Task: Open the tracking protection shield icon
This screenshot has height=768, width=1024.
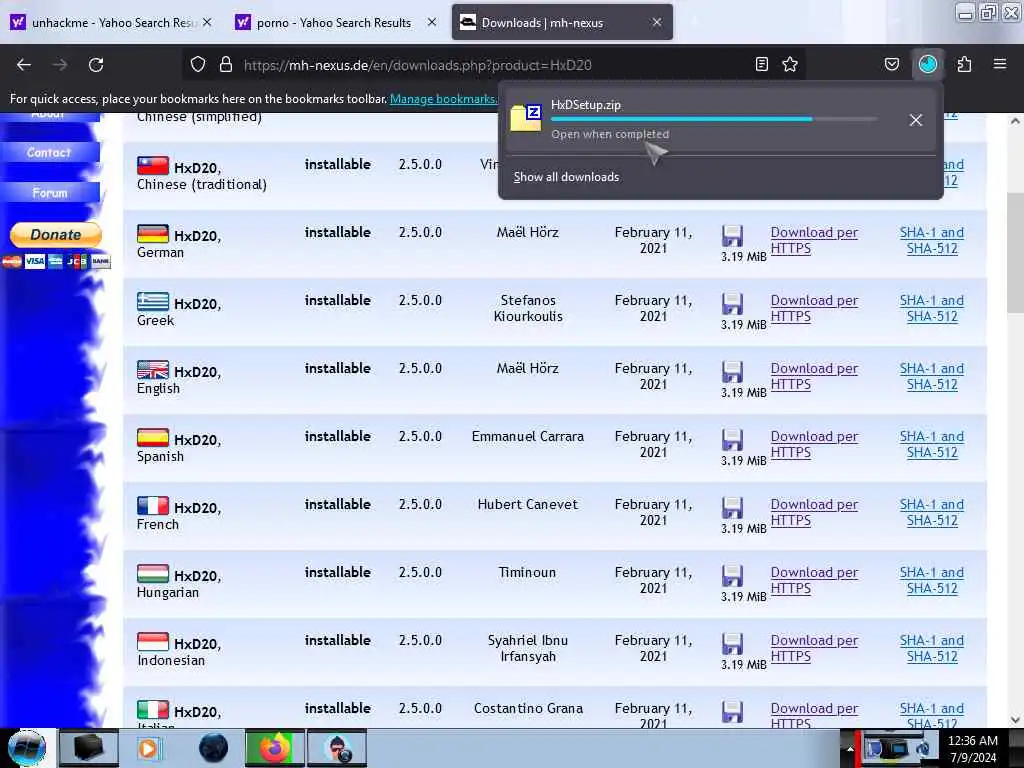Action: (198, 64)
